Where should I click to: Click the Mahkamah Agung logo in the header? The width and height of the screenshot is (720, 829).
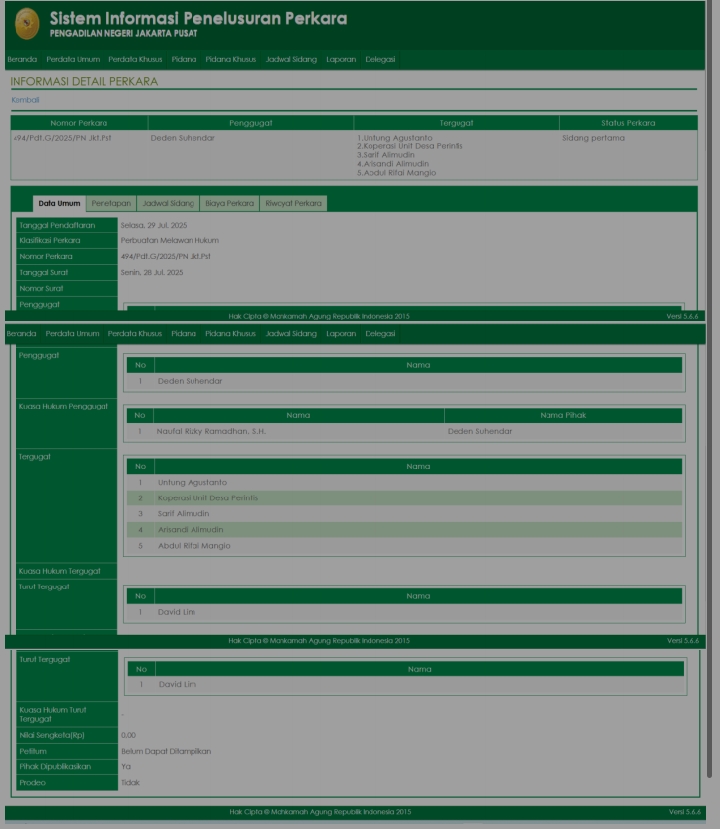click(27, 24)
